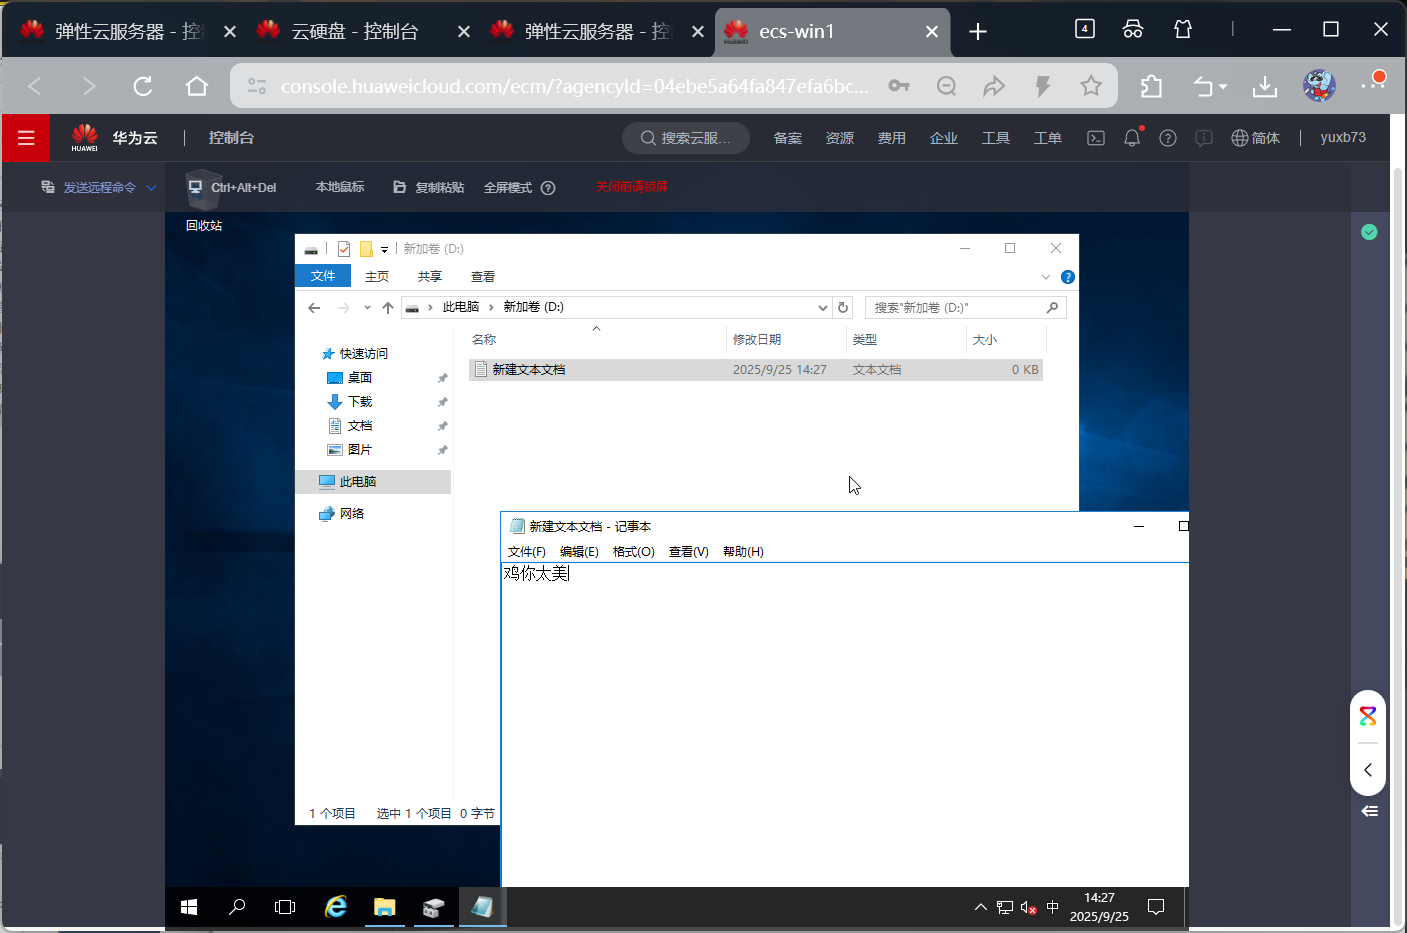Open File Explorer taskbar icon
The width and height of the screenshot is (1407, 933).
tap(385, 907)
